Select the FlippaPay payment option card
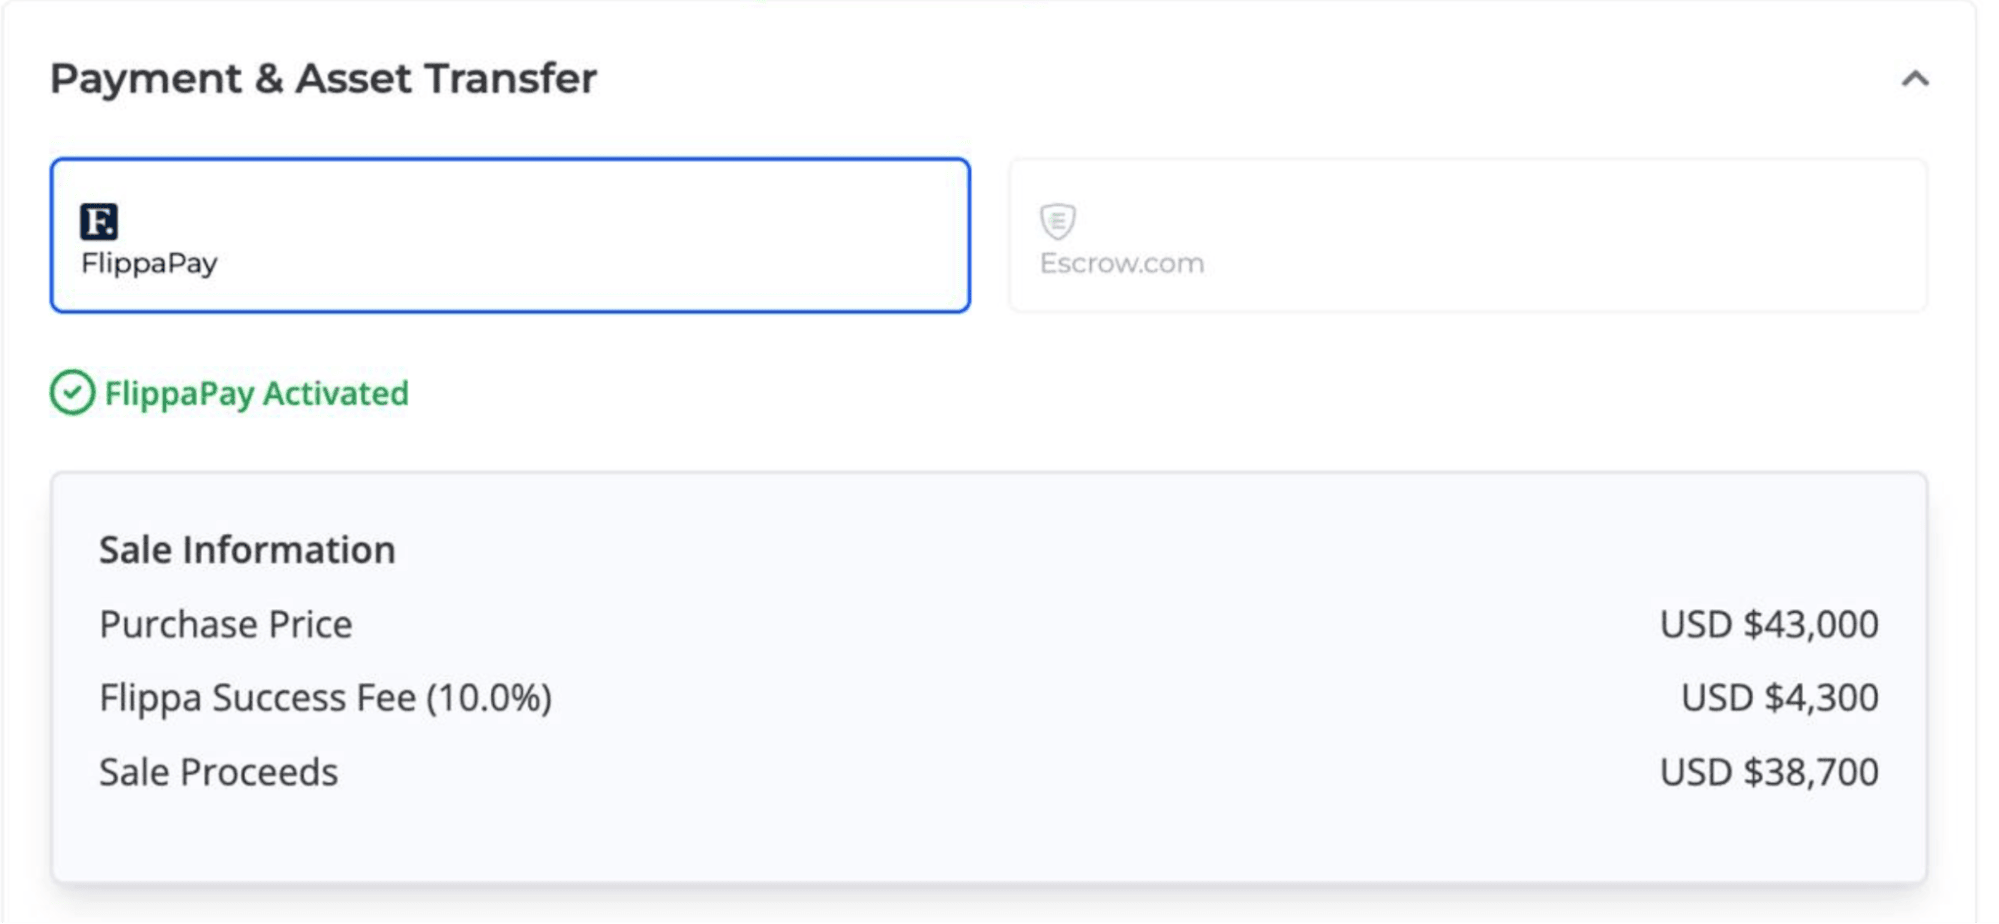 coord(510,235)
